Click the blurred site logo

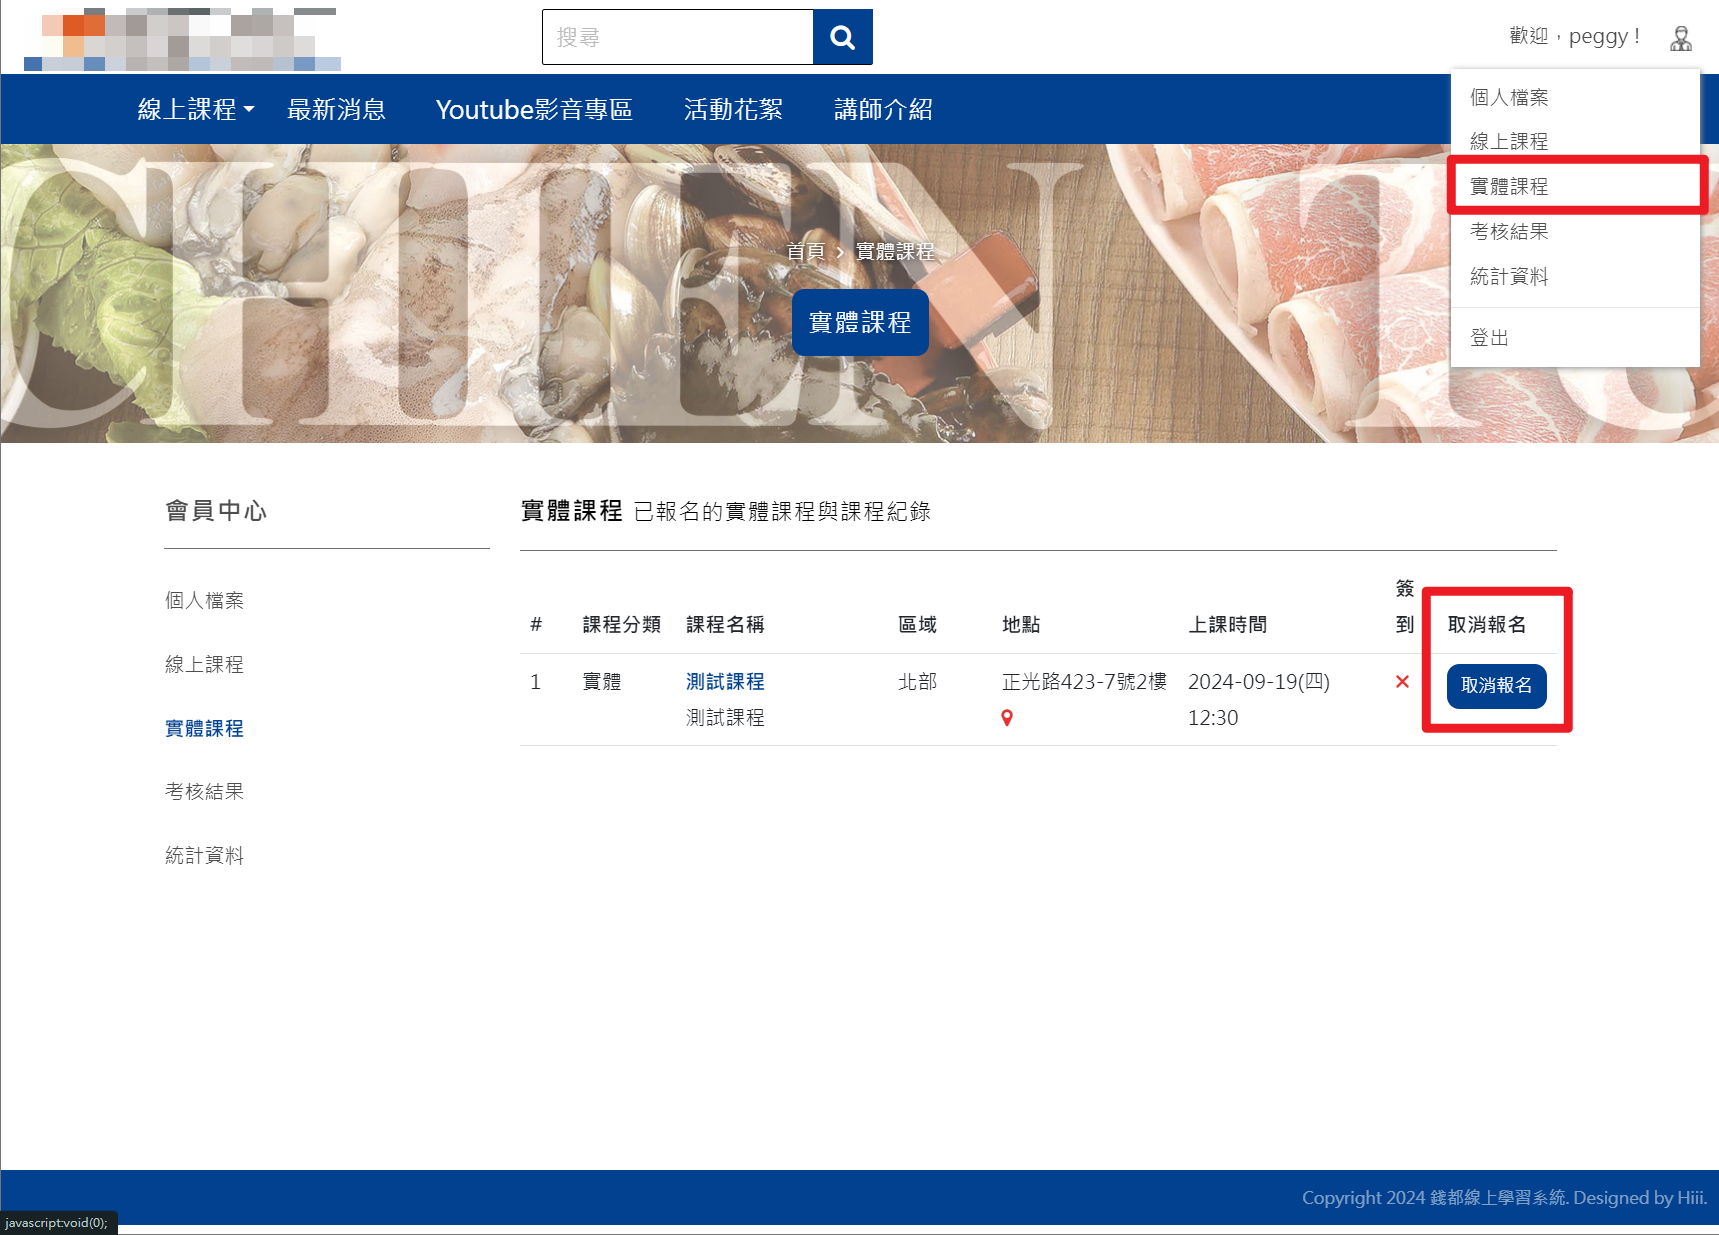[182, 40]
